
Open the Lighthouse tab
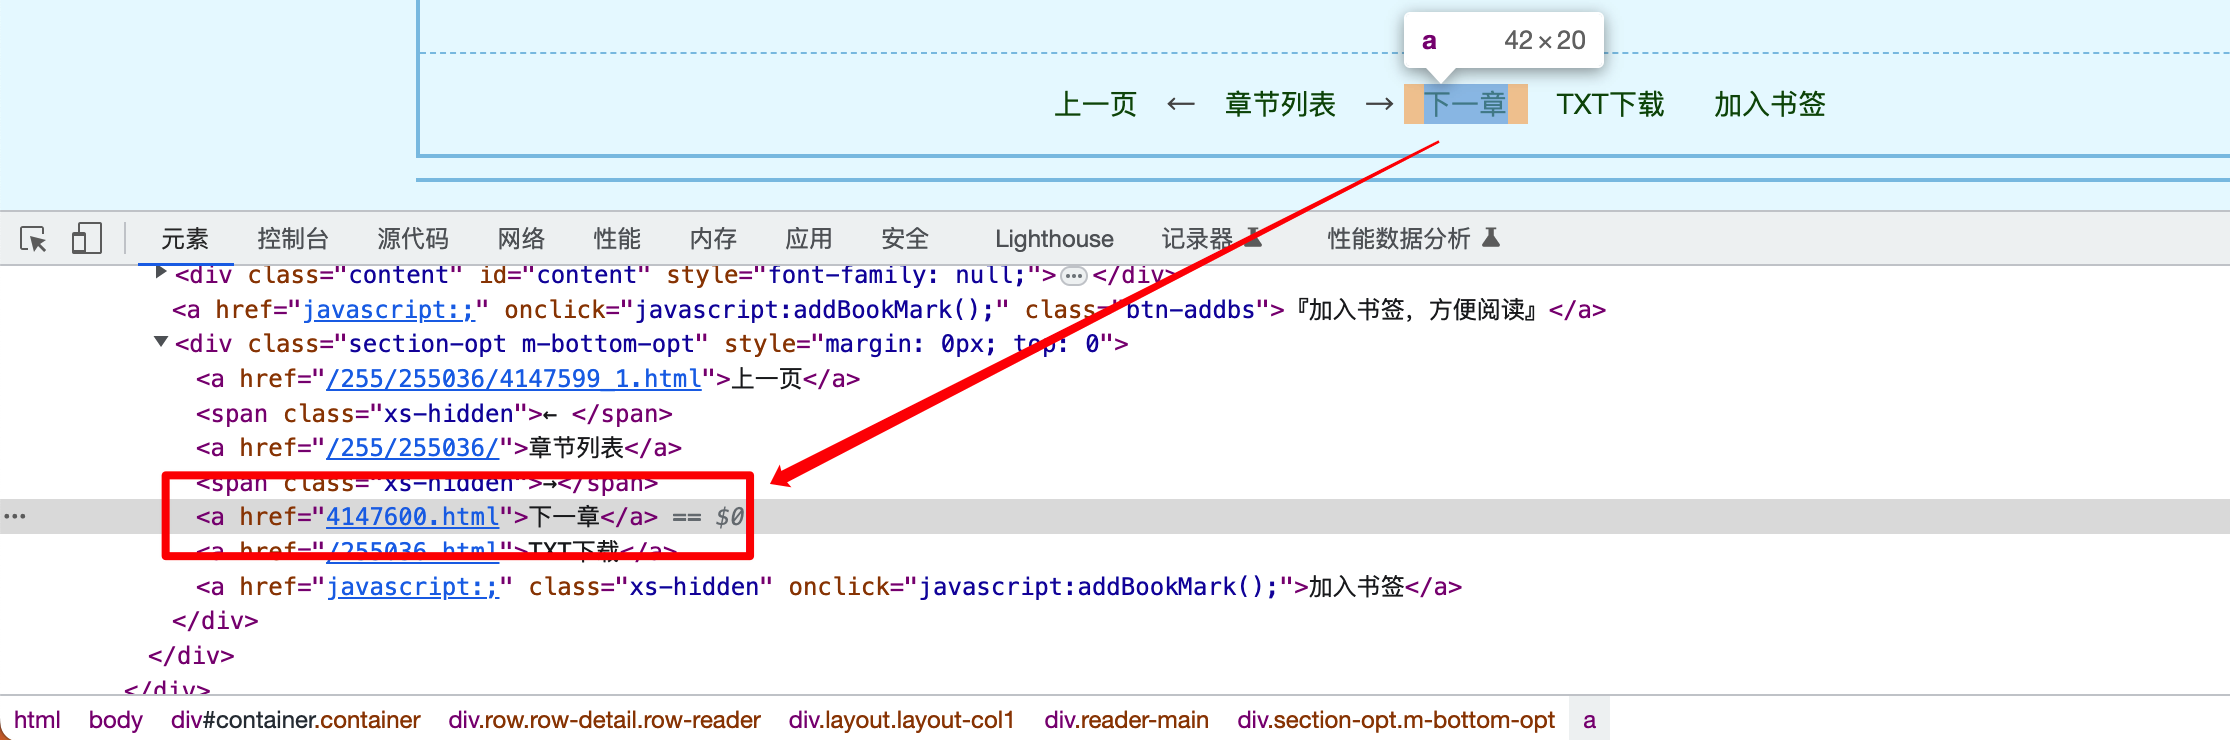click(x=1054, y=239)
